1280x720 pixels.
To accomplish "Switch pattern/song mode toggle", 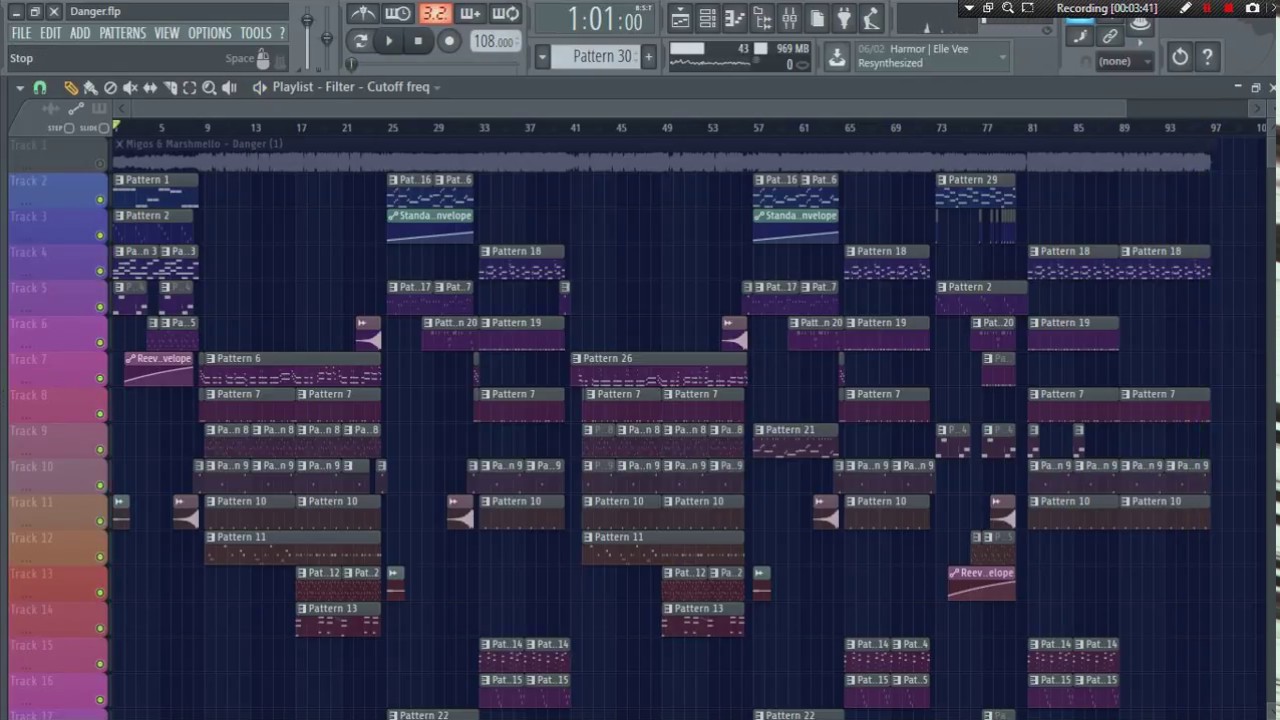I will pos(360,41).
